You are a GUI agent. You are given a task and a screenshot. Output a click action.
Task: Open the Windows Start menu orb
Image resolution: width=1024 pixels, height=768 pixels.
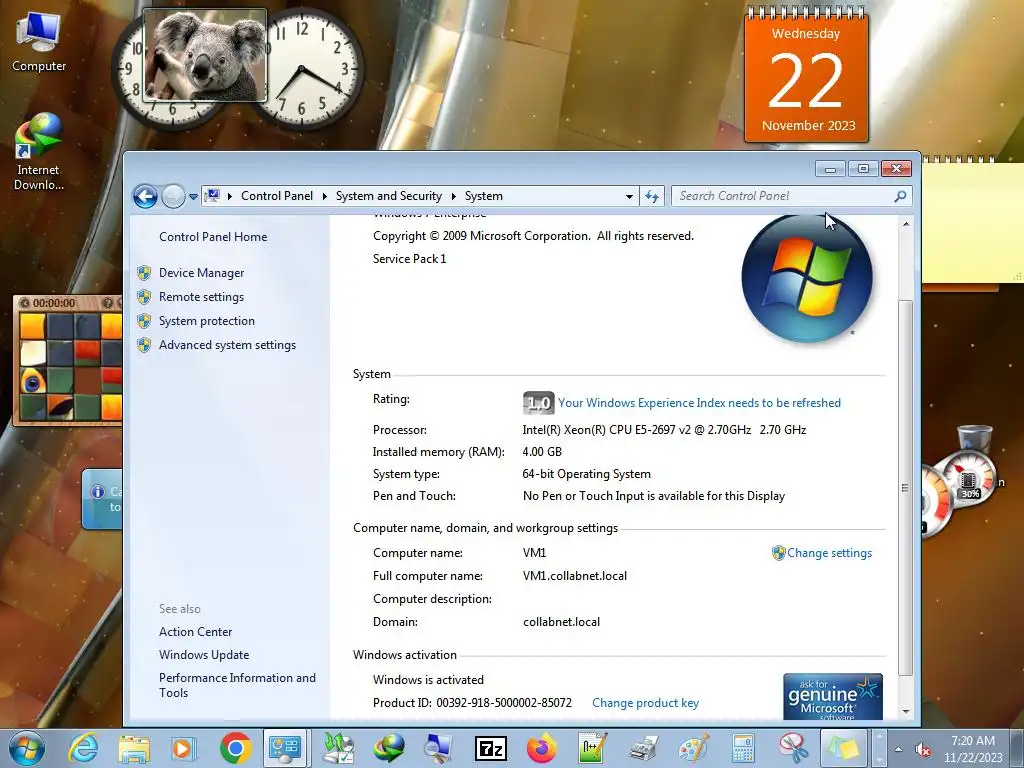coord(27,748)
